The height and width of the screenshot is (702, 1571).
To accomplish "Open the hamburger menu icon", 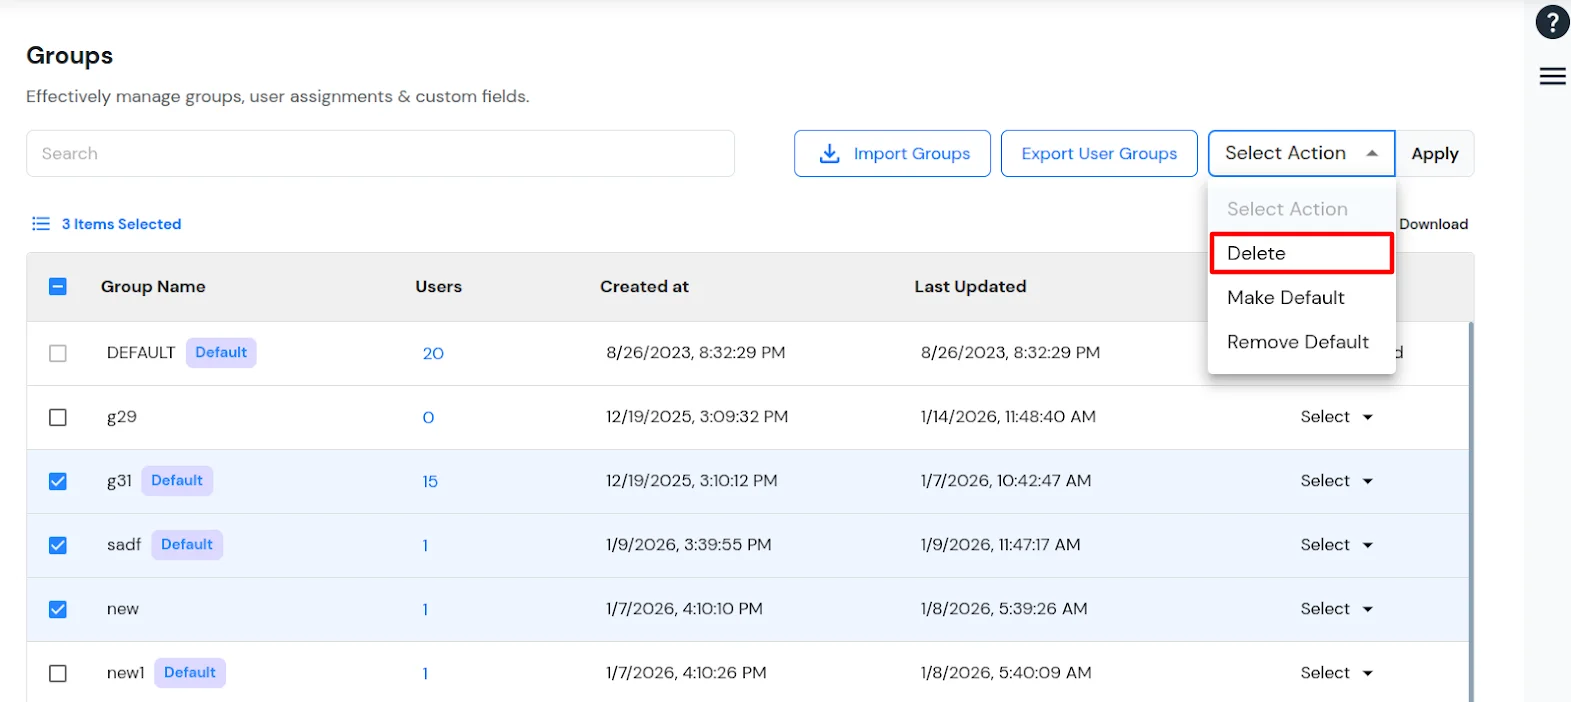I will point(1552,76).
